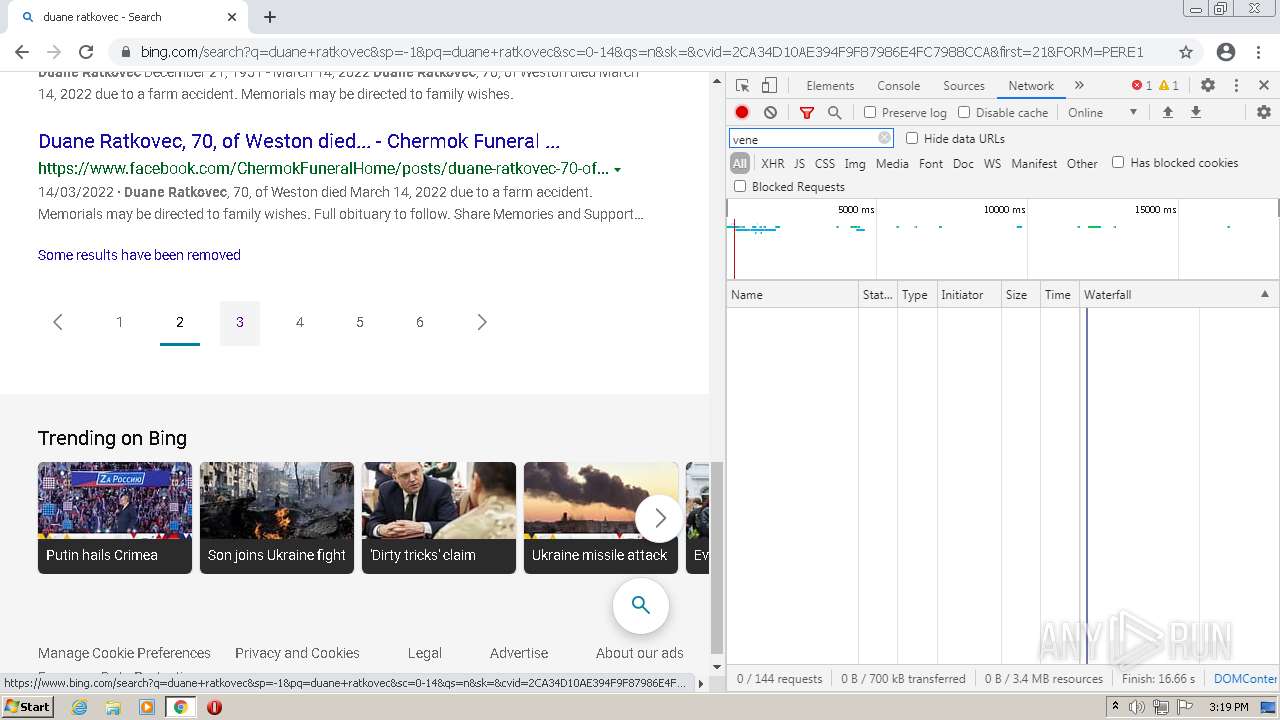
Task: Click the address bar URL
Action: click(x=640, y=52)
